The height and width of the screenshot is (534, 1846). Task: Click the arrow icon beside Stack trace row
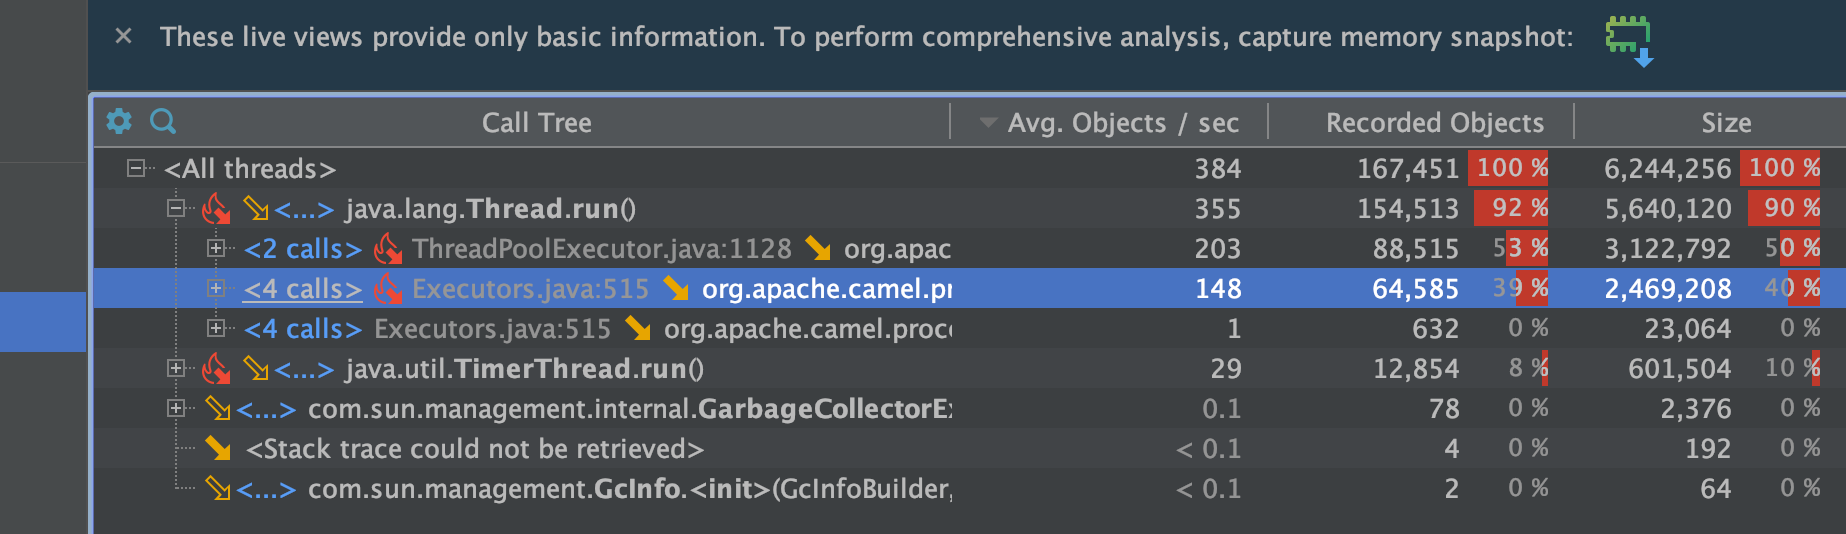coord(218,449)
